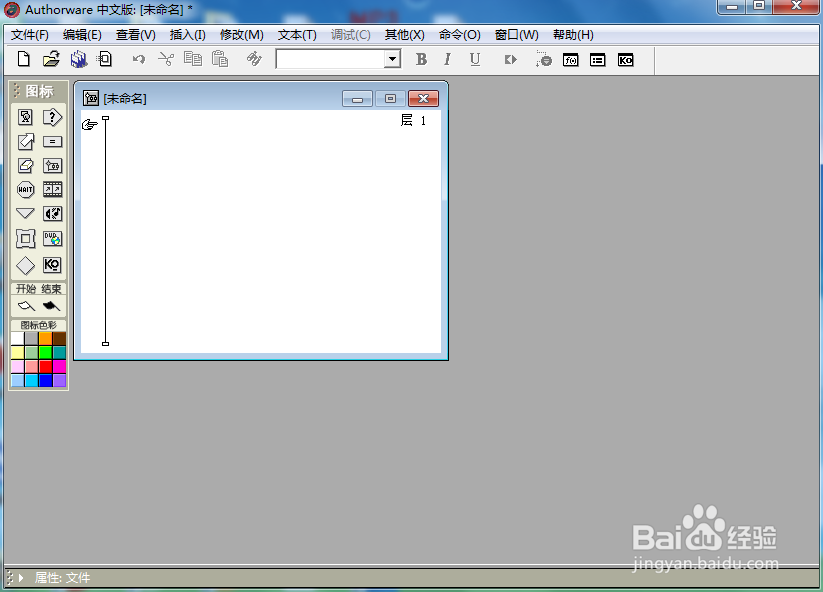Click the paste hand pointer on flowline

(x=90, y=124)
